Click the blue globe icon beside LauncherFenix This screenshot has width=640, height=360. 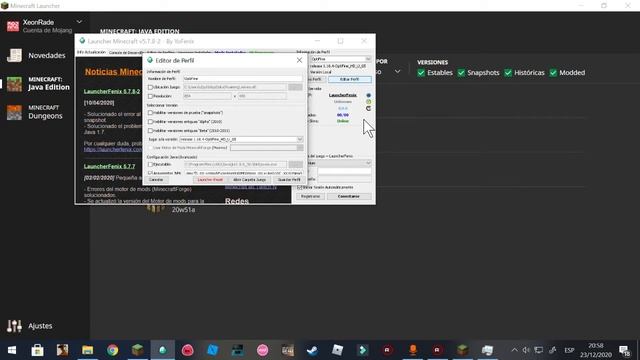coord(369,95)
